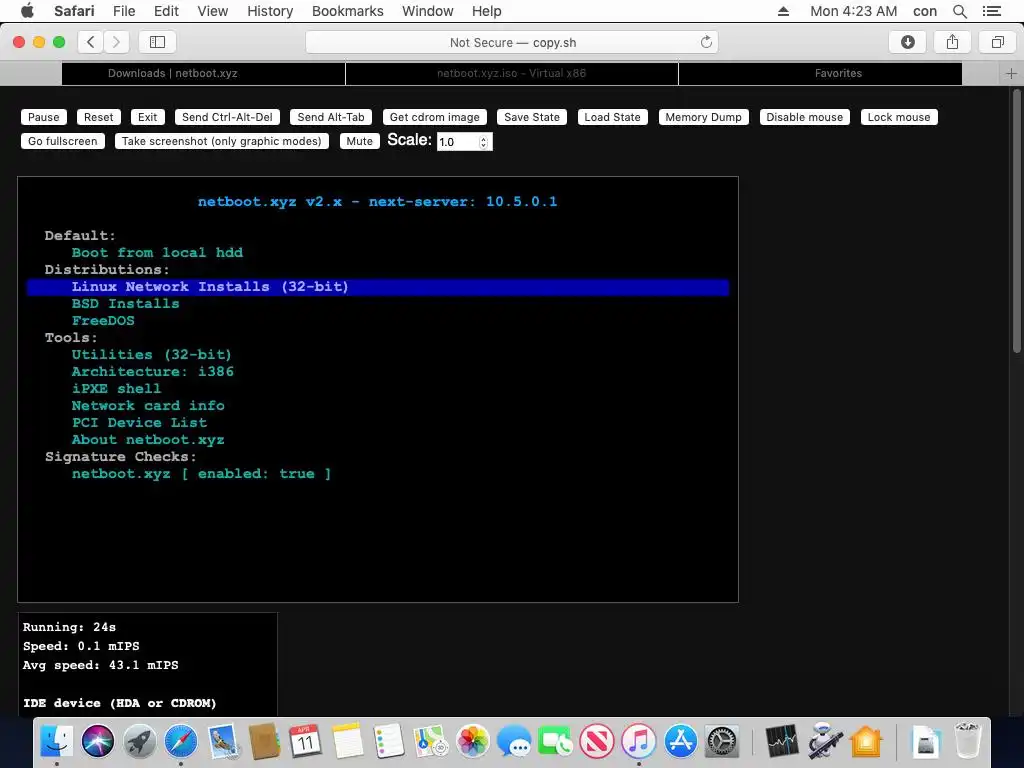Image resolution: width=1024 pixels, height=768 pixels.
Task: Open iTunes from the Dock
Action: click(x=638, y=742)
